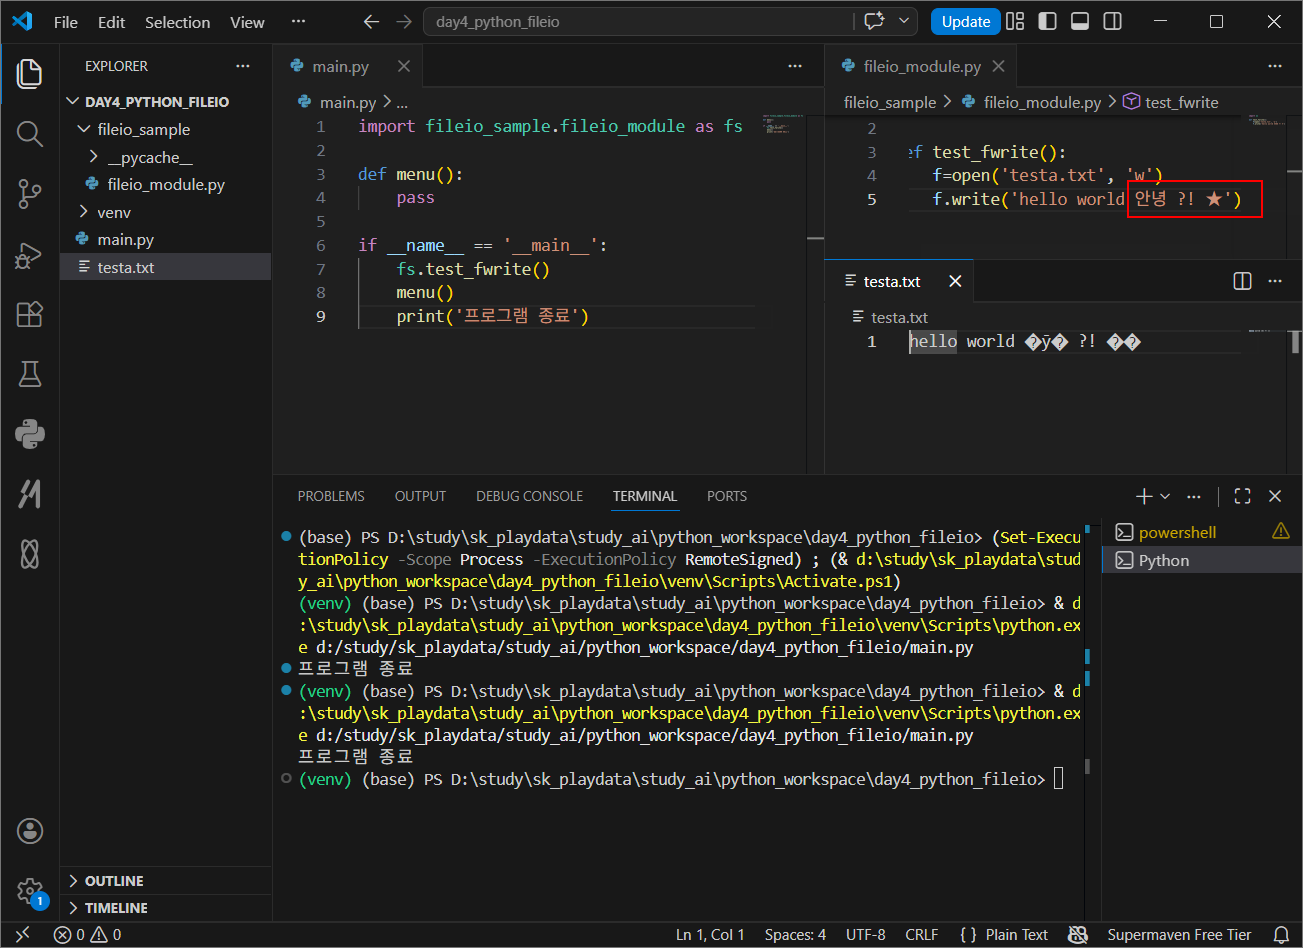This screenshot has height=948, width=1303.
Task: Open the Customize Layout icon
Action: [1015, 21]
